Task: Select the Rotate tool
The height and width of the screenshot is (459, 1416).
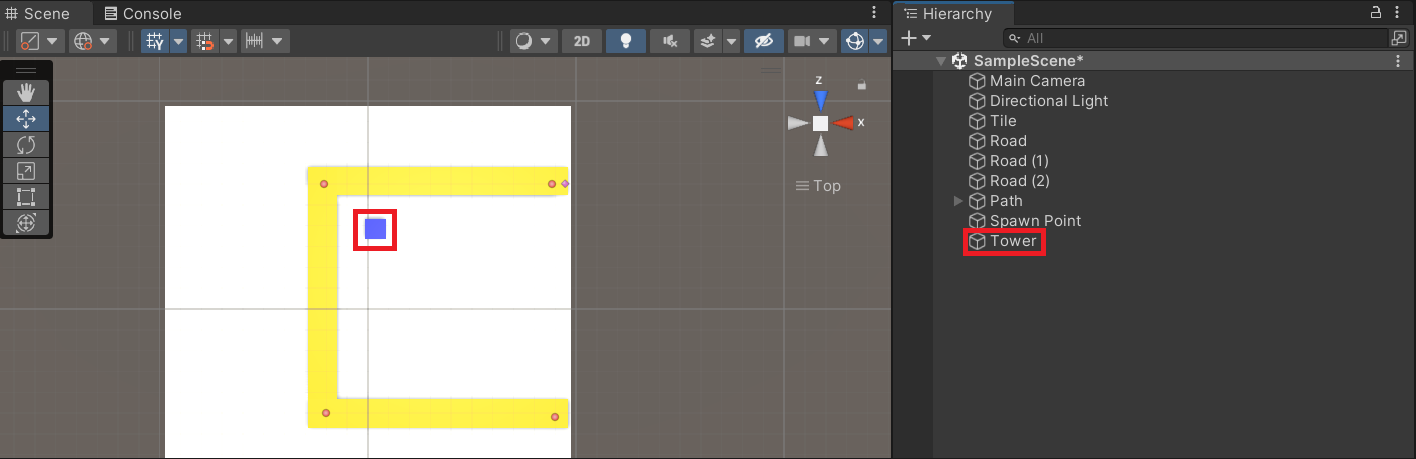Action: click(x=26, y=145)
